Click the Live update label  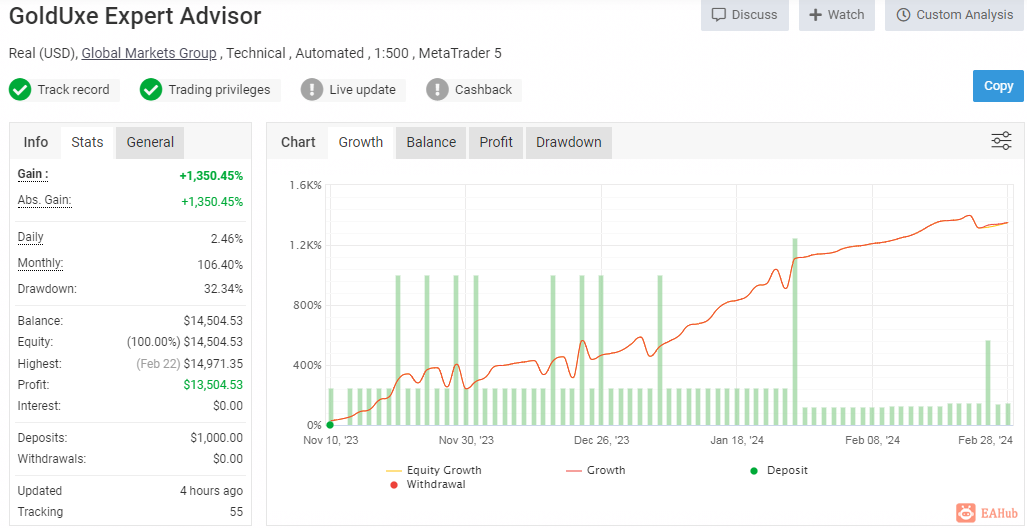pyautogui.click(x=362, y=90)
